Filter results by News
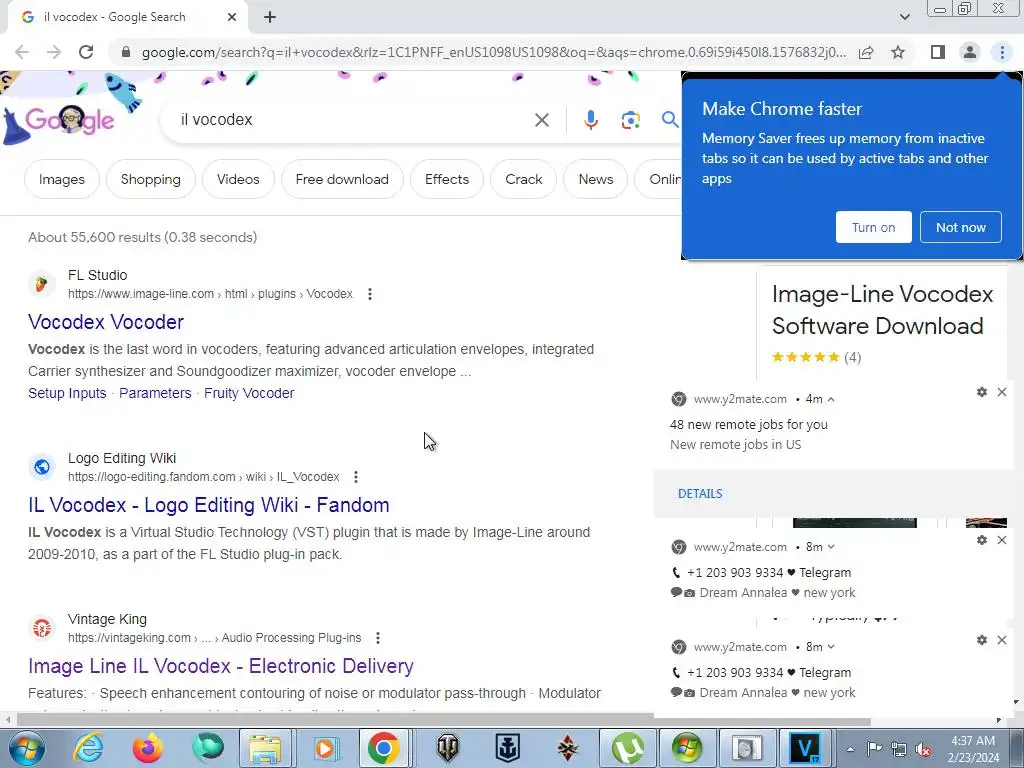Screen dimensions: 1024x768 [596, 179]
